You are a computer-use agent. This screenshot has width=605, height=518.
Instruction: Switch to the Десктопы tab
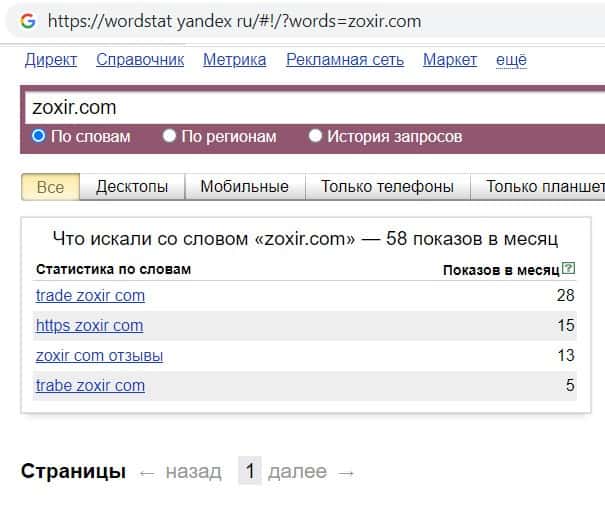pyautogui.click(x=132, y=187)
